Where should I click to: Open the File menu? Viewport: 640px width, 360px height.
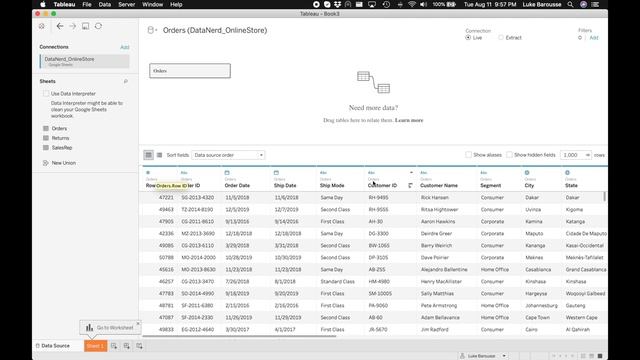pyautogui.click(x=87, y=4)
